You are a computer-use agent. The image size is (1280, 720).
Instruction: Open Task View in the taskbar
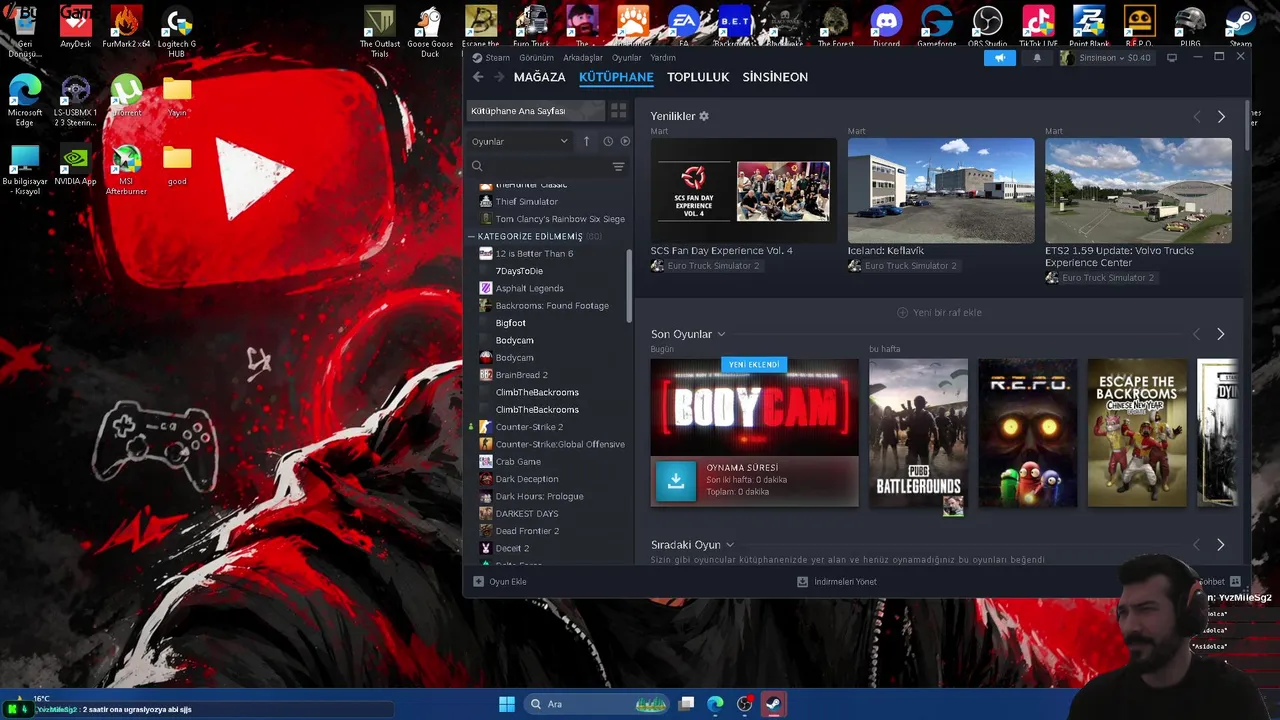pyautogui.click(x=686, y=704)
